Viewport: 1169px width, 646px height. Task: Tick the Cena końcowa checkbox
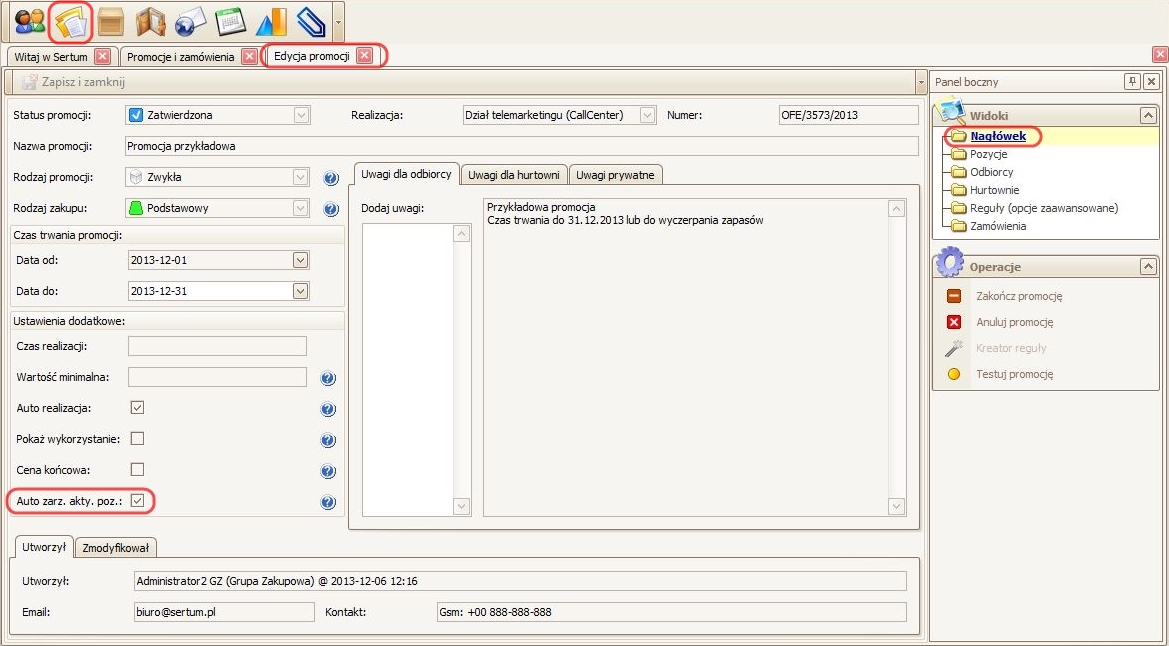point(138,469)
